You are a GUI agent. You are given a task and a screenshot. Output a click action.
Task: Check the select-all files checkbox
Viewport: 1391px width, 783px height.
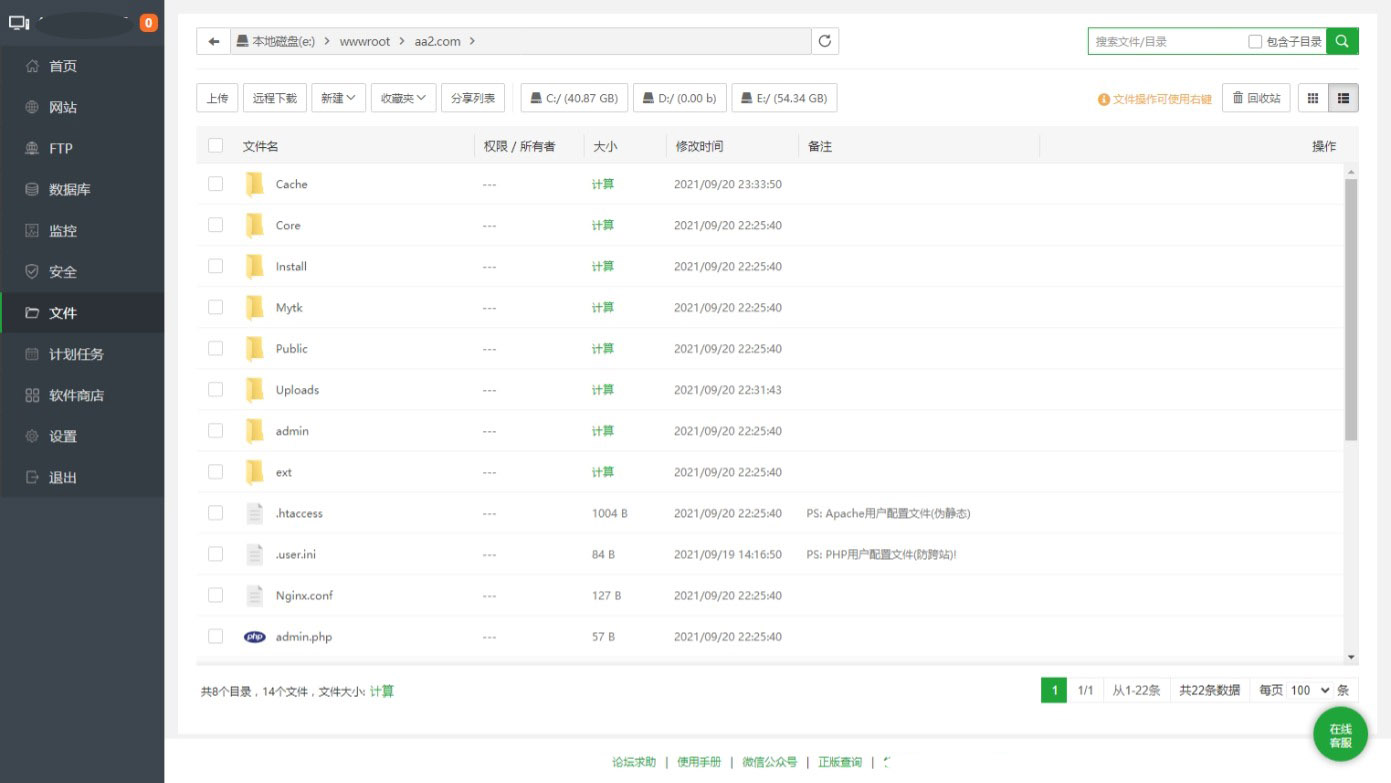(x=215, y=146)
